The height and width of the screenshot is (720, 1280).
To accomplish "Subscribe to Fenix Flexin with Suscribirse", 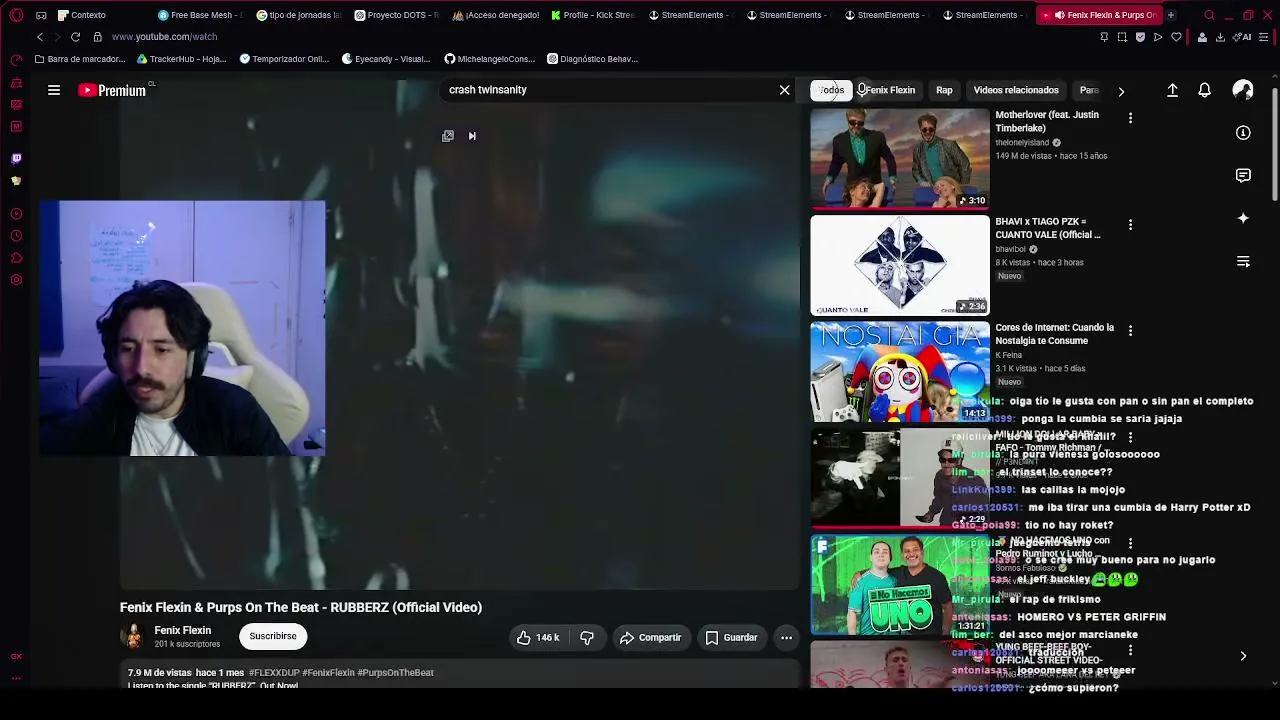I will (x=273, y=636).
